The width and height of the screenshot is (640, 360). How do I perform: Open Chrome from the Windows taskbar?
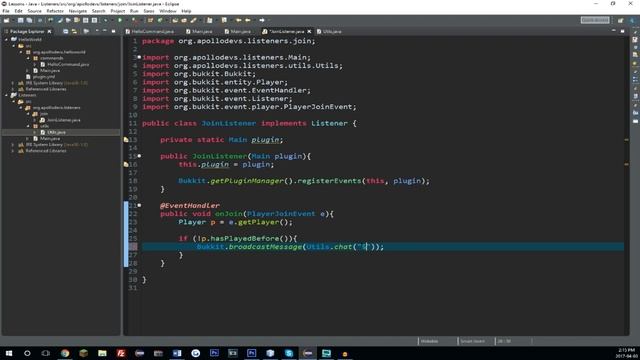pos(65,353)
